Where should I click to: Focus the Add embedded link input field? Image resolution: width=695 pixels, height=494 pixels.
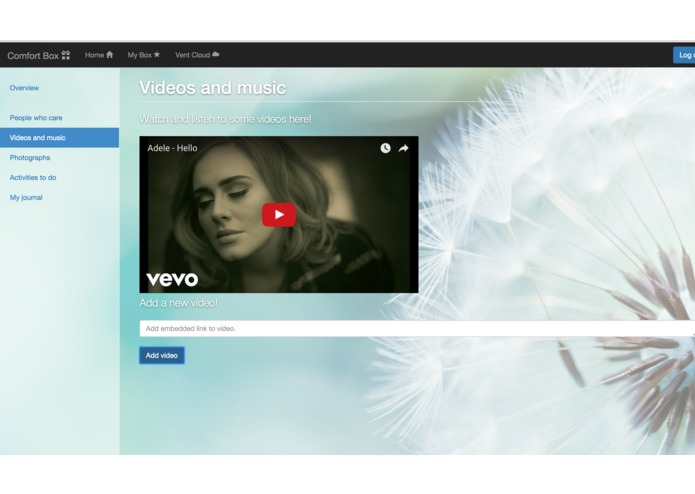pos(417,329)
